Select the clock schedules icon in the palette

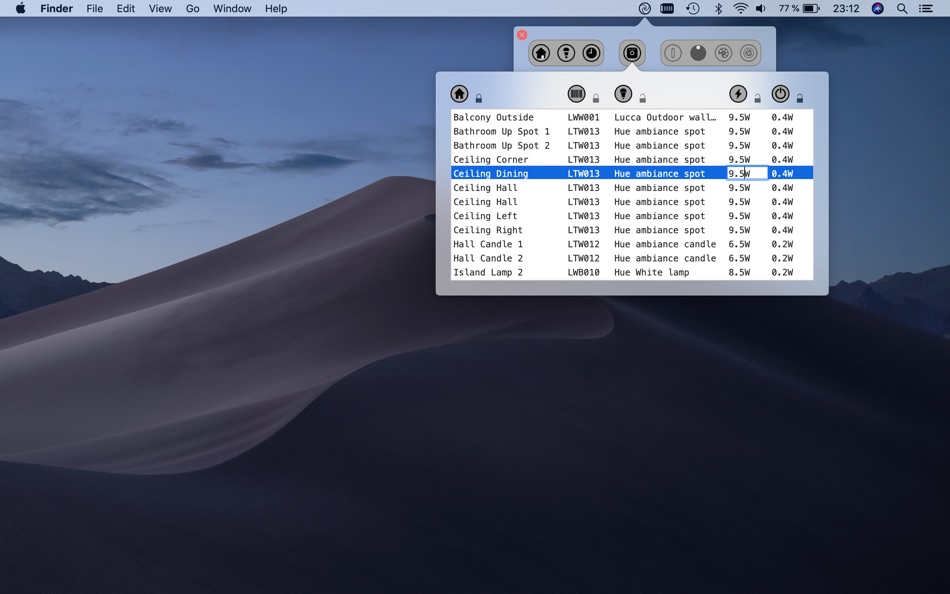point(592,53)
